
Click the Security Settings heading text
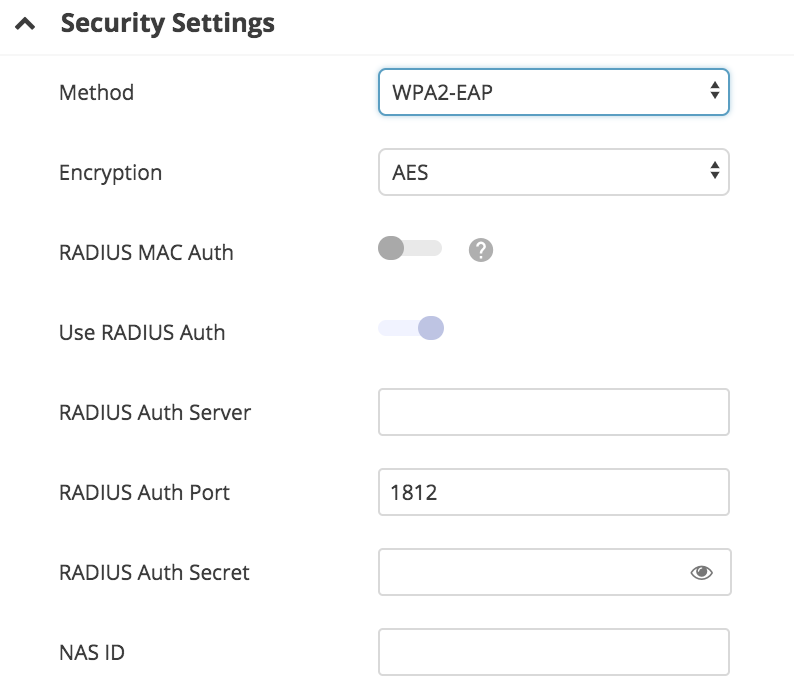(x=167, y=23)
